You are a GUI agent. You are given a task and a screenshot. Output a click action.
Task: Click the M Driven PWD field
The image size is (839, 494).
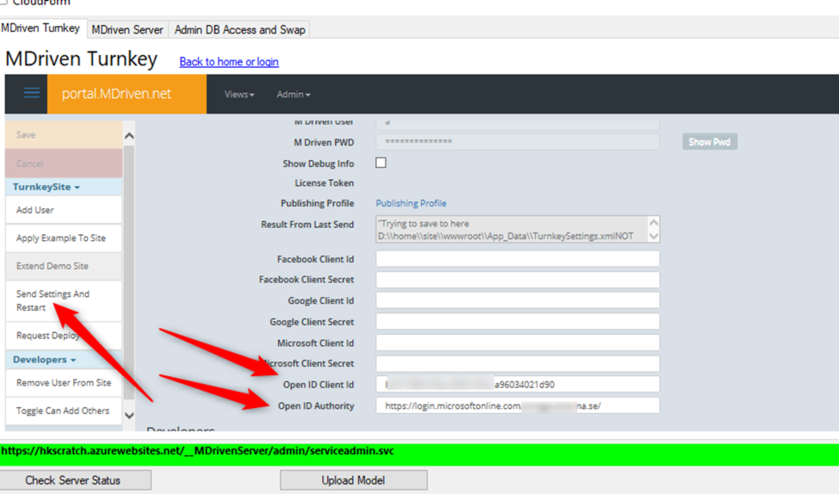click(x=517, y=142)
